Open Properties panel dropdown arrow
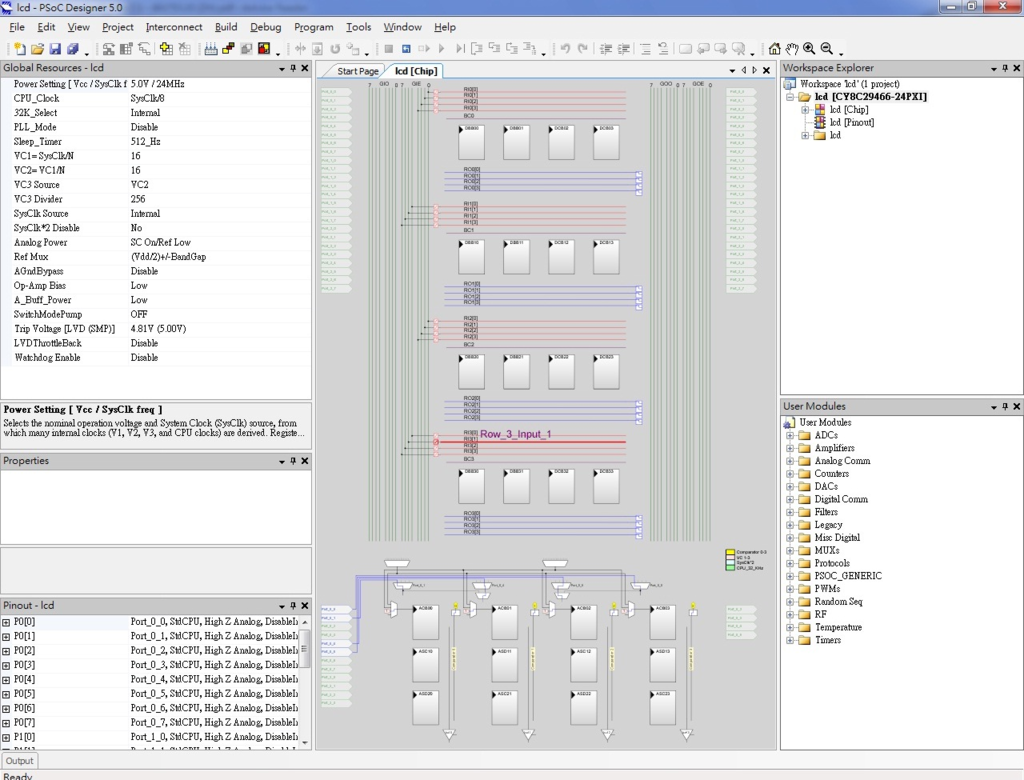This screenshot has width=1024, height=780. [x=282, y=462]
